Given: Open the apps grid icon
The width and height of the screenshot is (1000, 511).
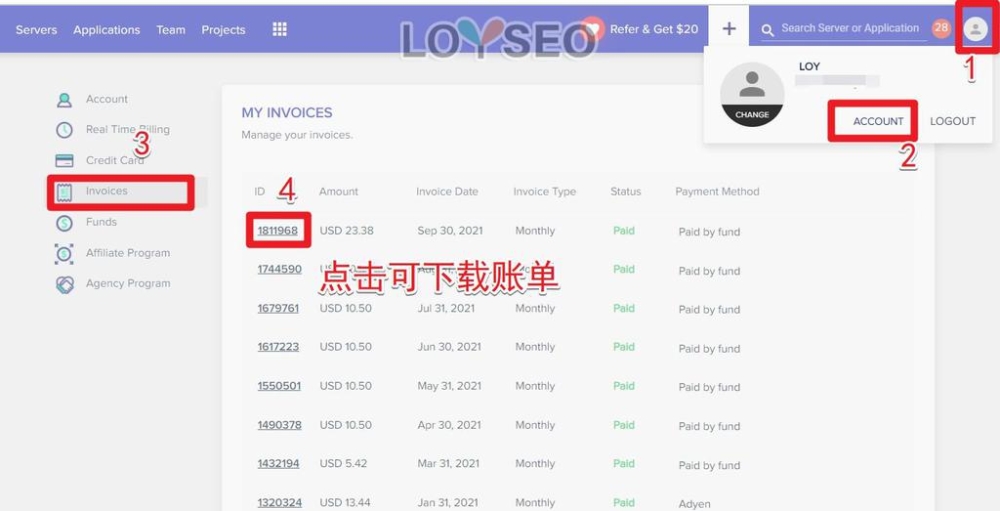Looking at the screenshot, I should pyautogui.click(x=279, y=29).
